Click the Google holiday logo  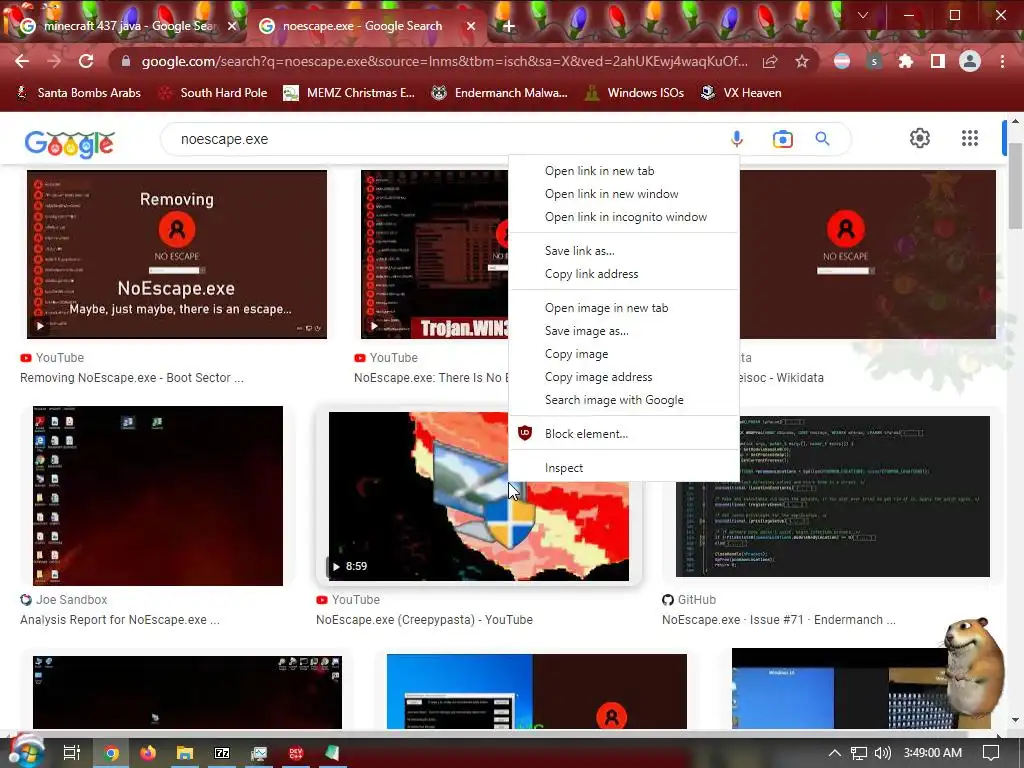[x=70, y=143]
